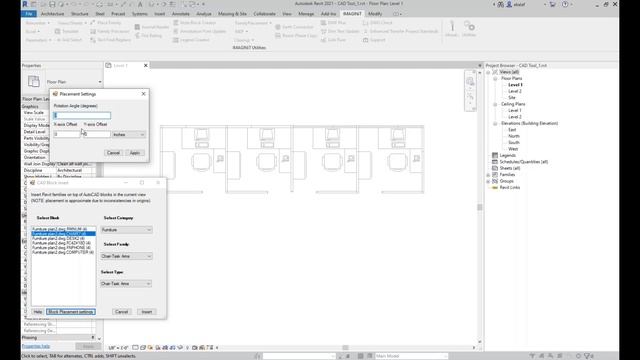Select the DESK2 block in list
The width and height of the screenshot is (640, 360).
pos(58,238)
